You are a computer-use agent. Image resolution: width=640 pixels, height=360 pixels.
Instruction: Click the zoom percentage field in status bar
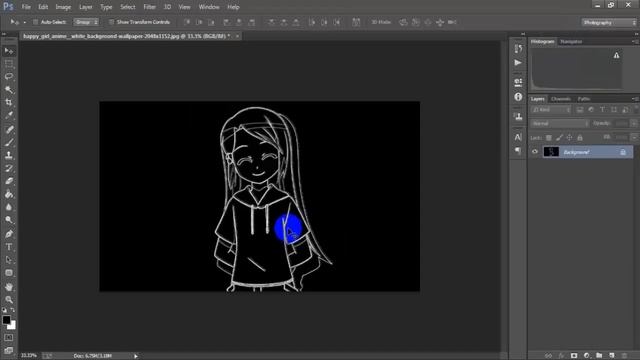tap(29, 356)
